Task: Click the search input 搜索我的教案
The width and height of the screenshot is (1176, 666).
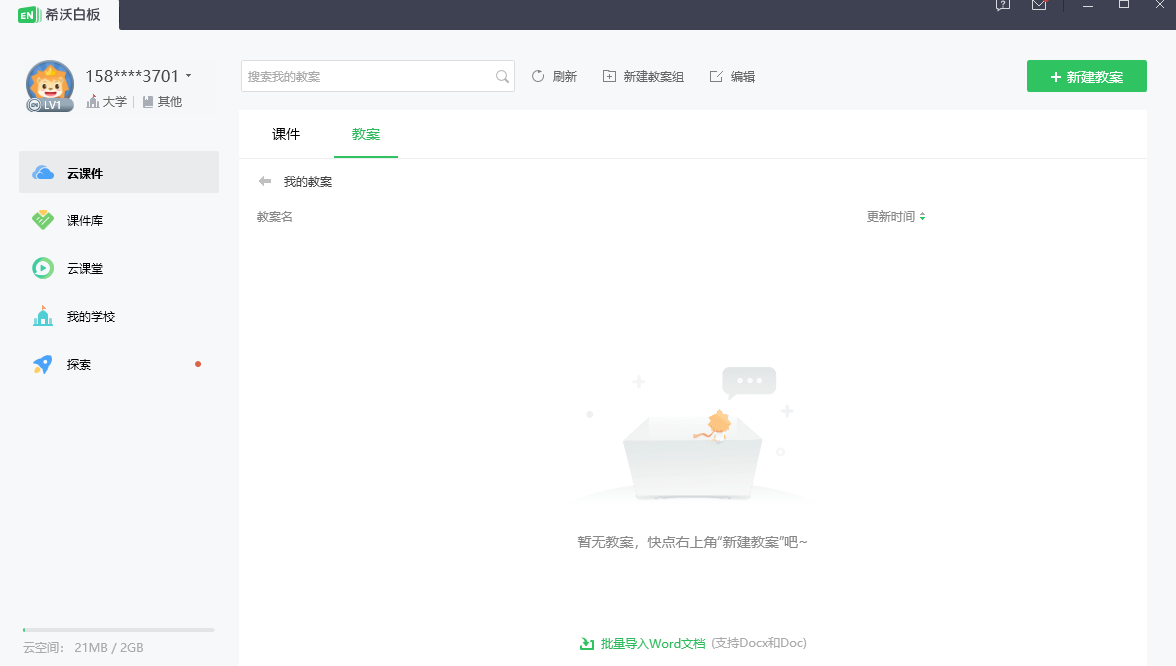Action: pyautogui.click(x=370, y=75)
